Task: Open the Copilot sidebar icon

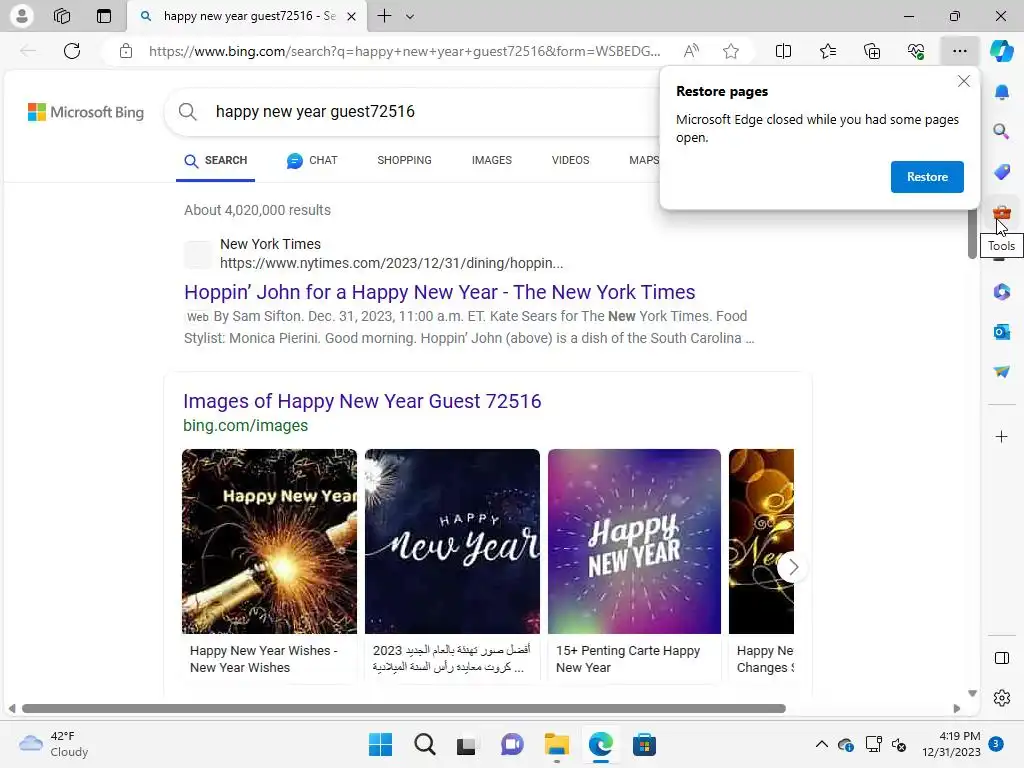Action: click(x=1001, y=51)
